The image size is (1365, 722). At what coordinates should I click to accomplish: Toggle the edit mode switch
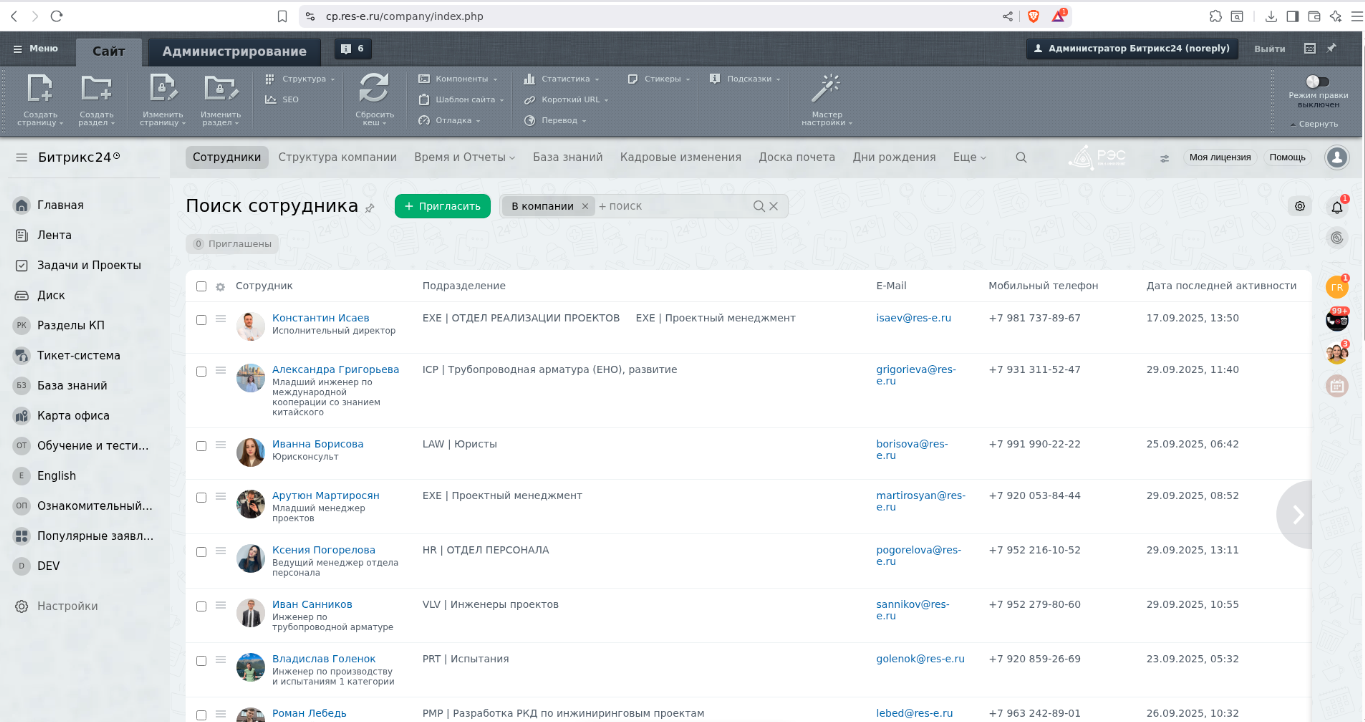pyautogui.click(x=1317, y=81)
